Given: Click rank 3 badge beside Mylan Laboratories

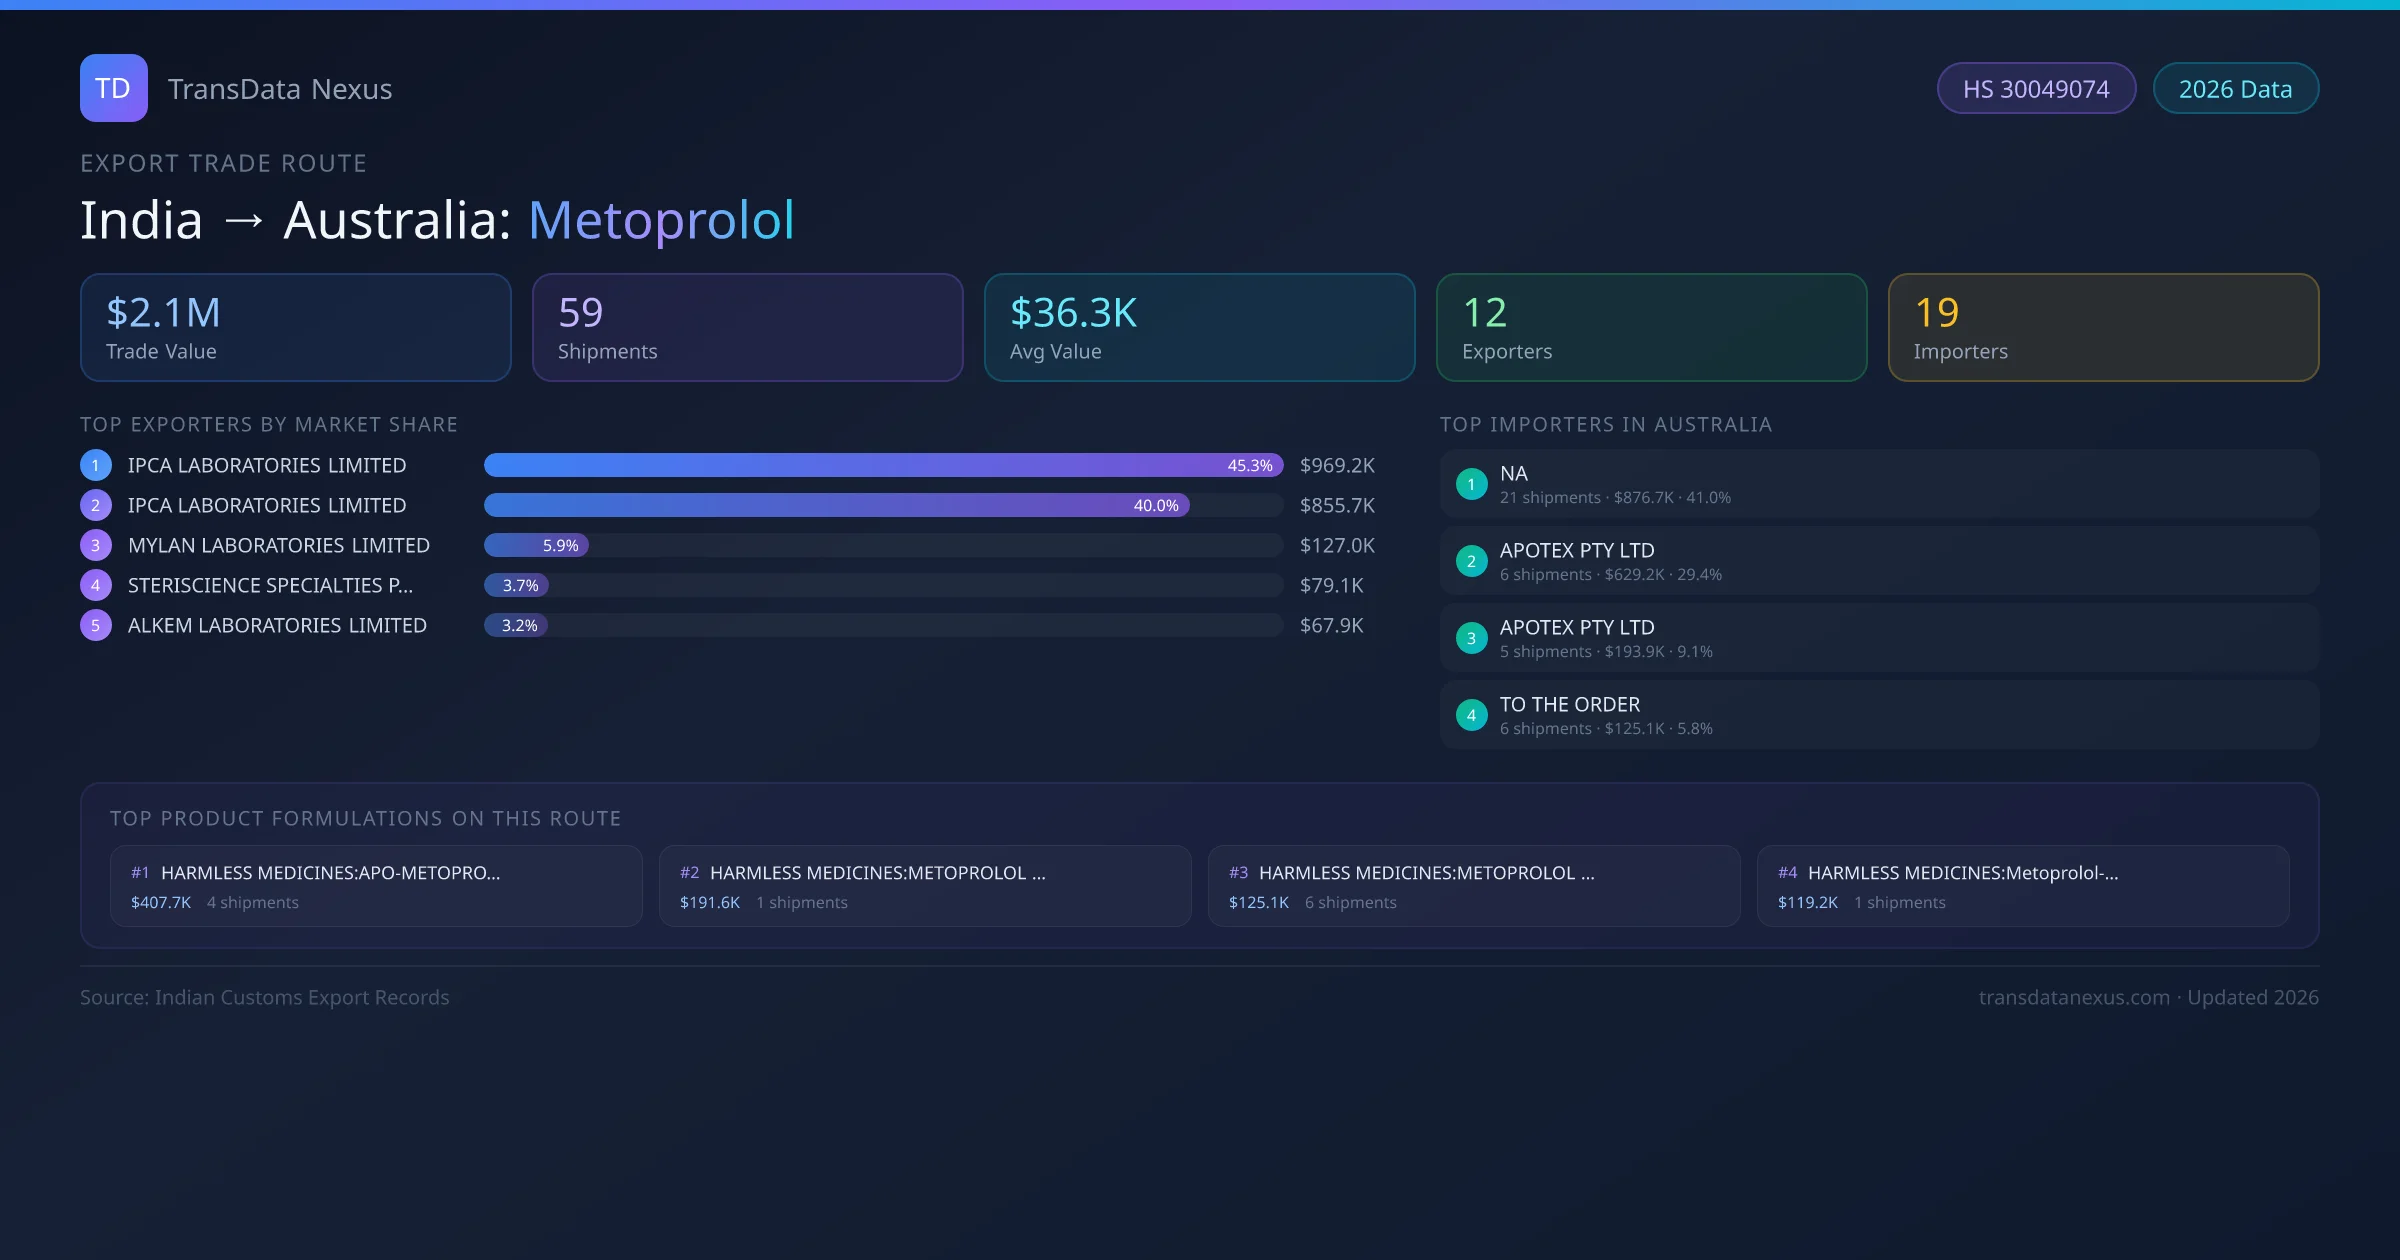Looking at the screenshot, I should pyautogui.click(x=95, y=545).
